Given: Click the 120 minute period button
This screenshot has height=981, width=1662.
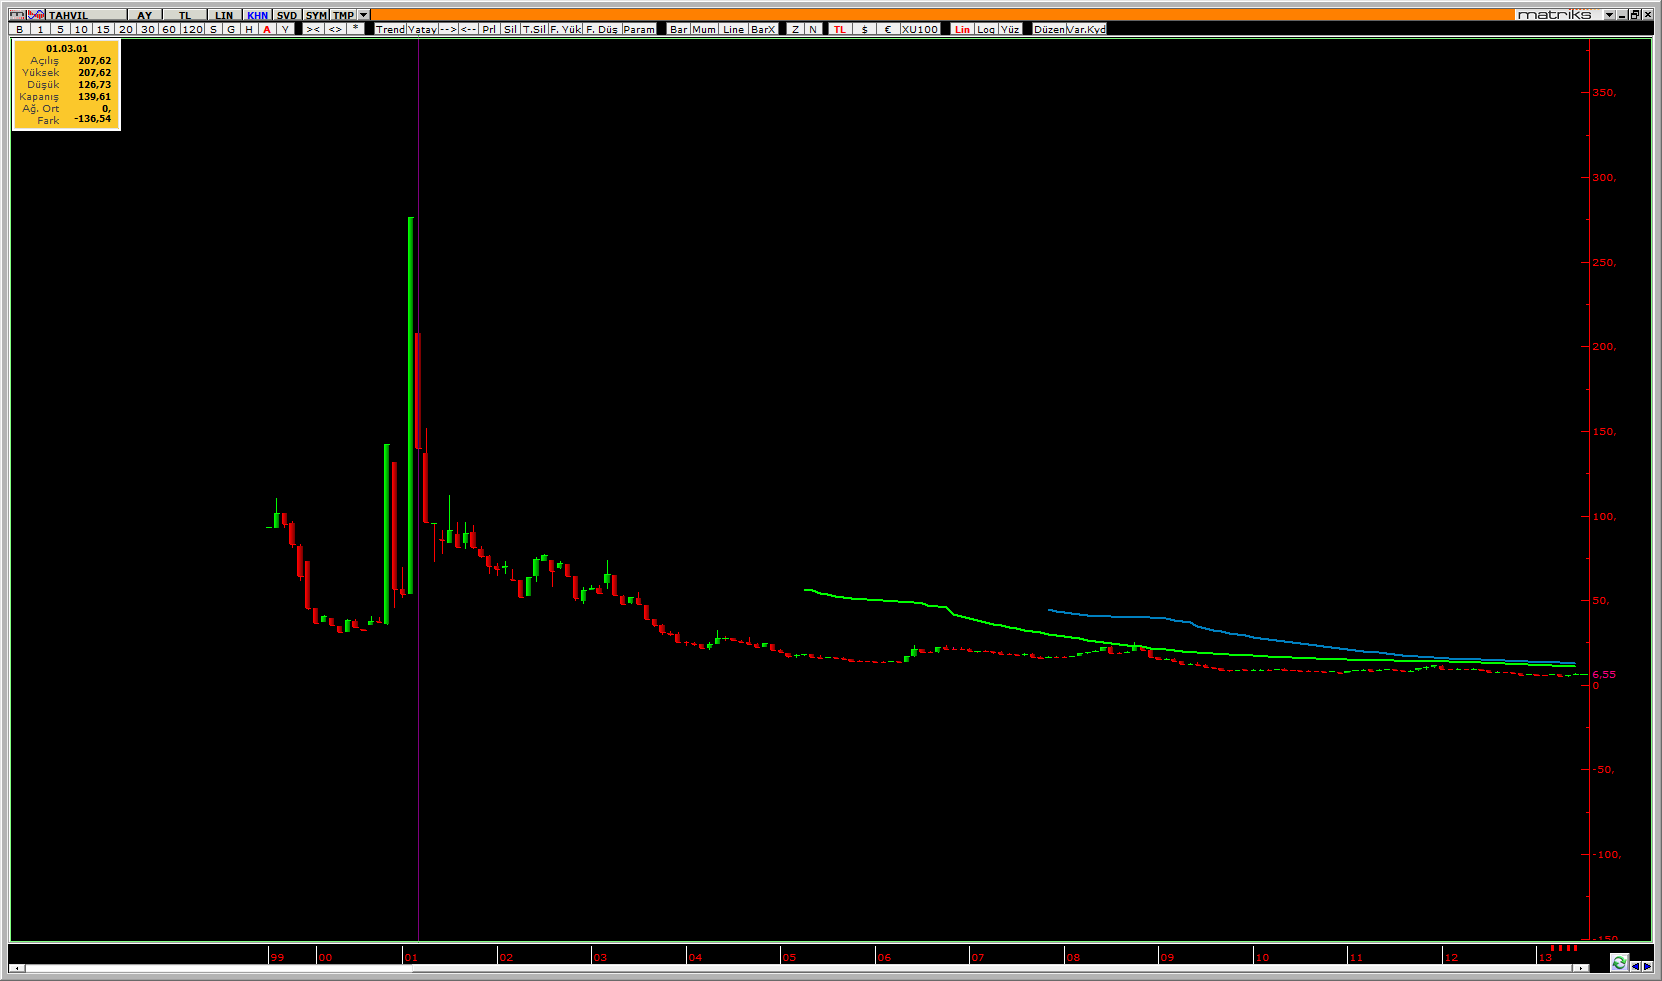Looking at the screenshot, I should (192, 29).
